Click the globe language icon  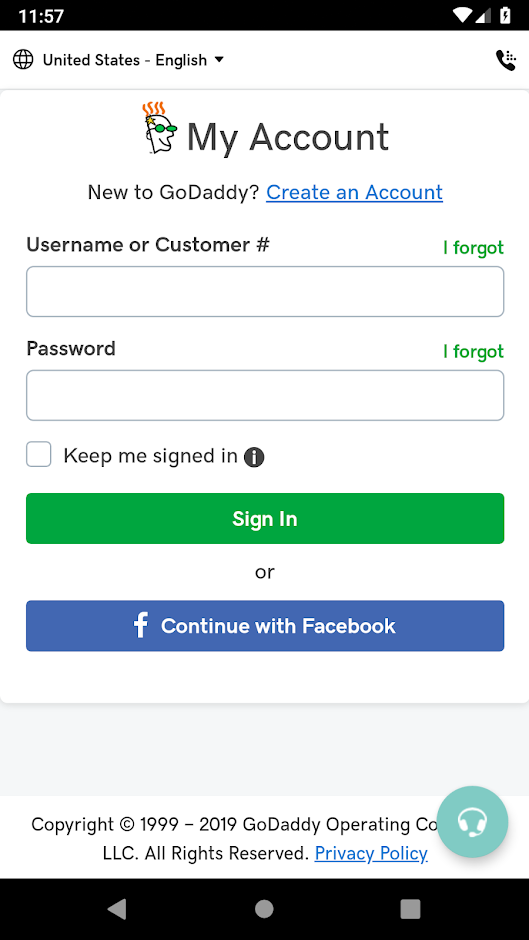pyautogui.click(x=23, y=59)
